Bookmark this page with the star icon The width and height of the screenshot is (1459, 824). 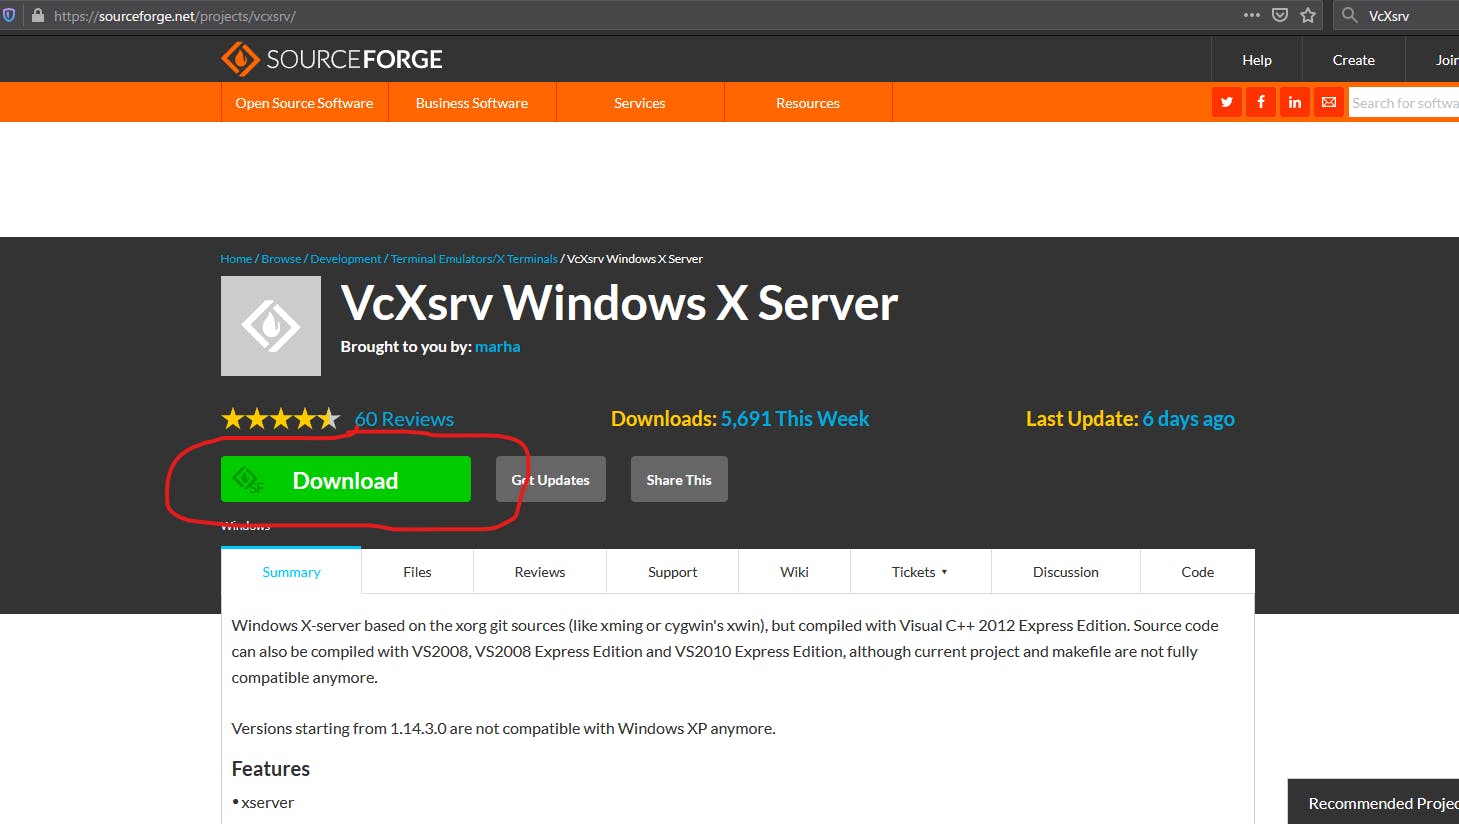[1308, 15]
